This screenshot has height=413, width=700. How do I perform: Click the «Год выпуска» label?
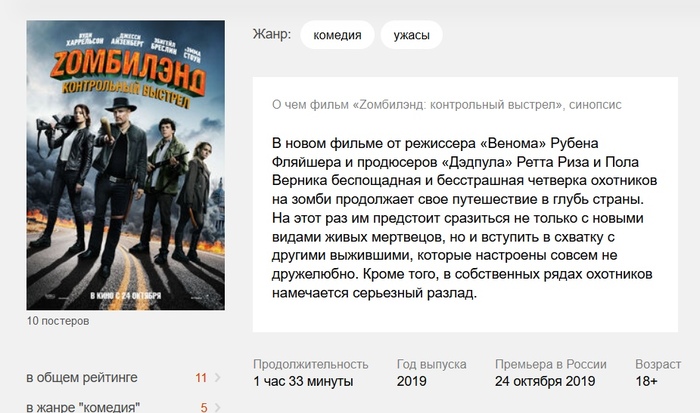431,364
